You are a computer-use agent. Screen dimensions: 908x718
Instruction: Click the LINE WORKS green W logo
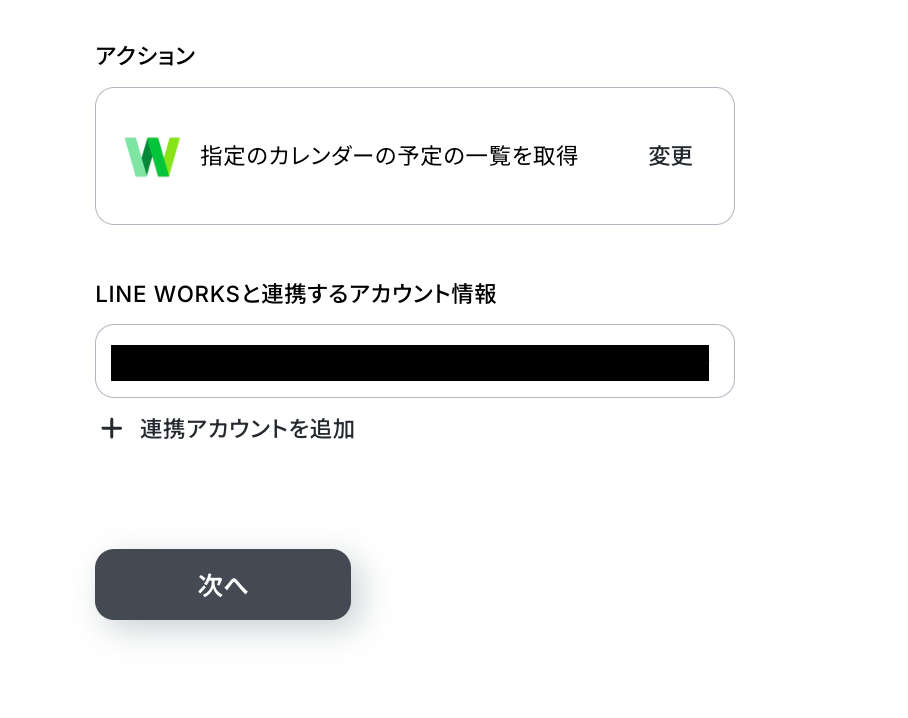(152, 157)
